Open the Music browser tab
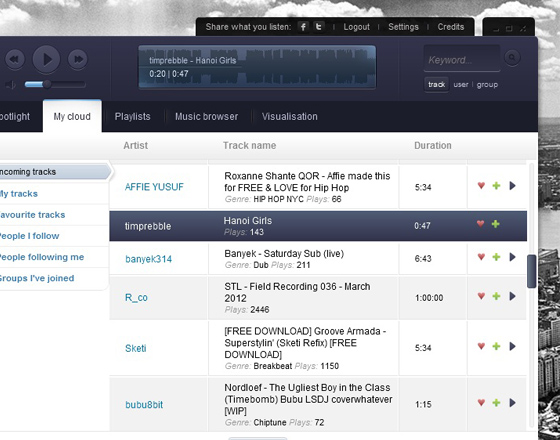The width and height of the screenshot is (560, 440). [206, 116]
